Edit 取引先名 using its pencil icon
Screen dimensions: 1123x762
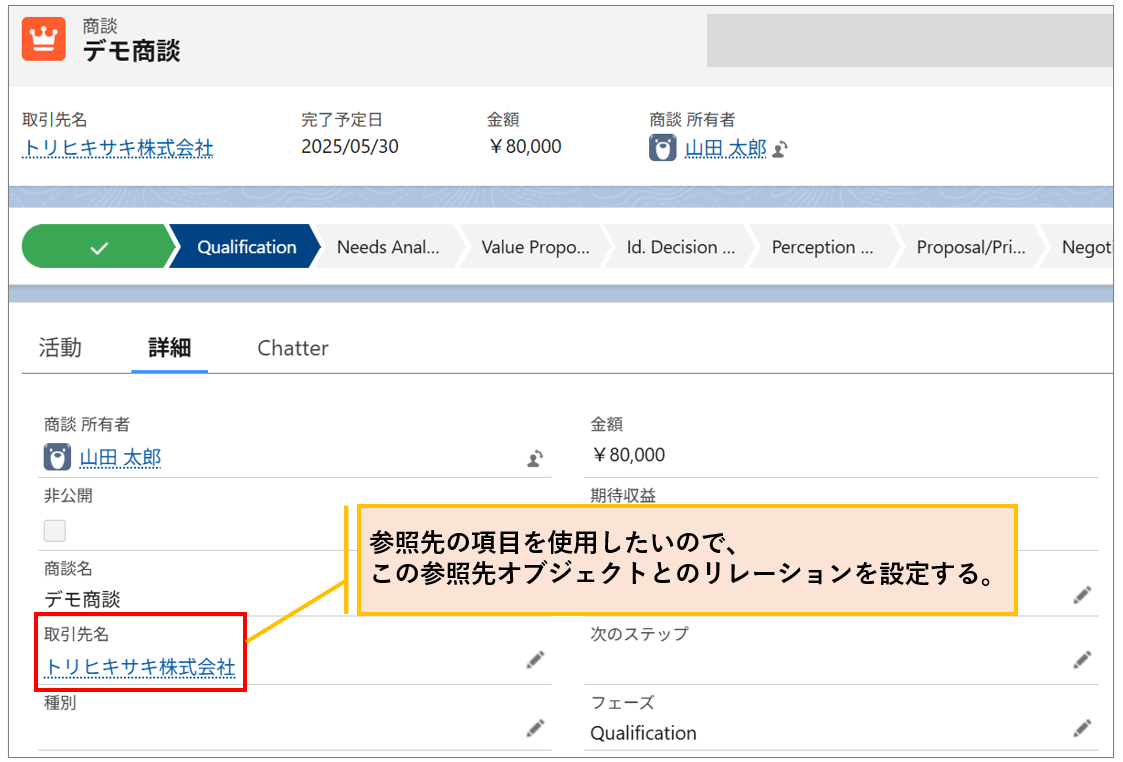click(x=535, y=660)
